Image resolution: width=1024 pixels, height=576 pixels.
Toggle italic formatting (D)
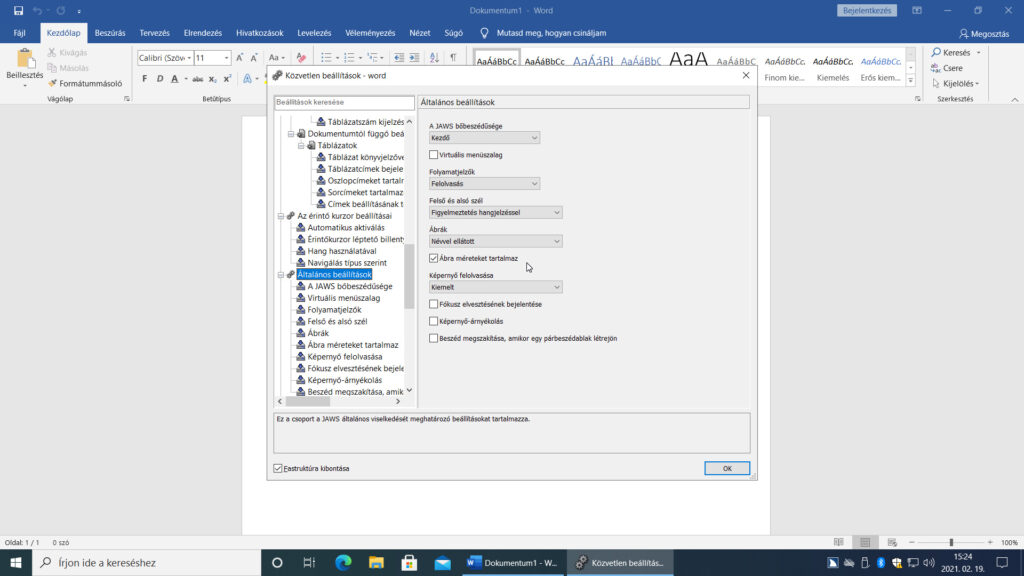[159, 79]
